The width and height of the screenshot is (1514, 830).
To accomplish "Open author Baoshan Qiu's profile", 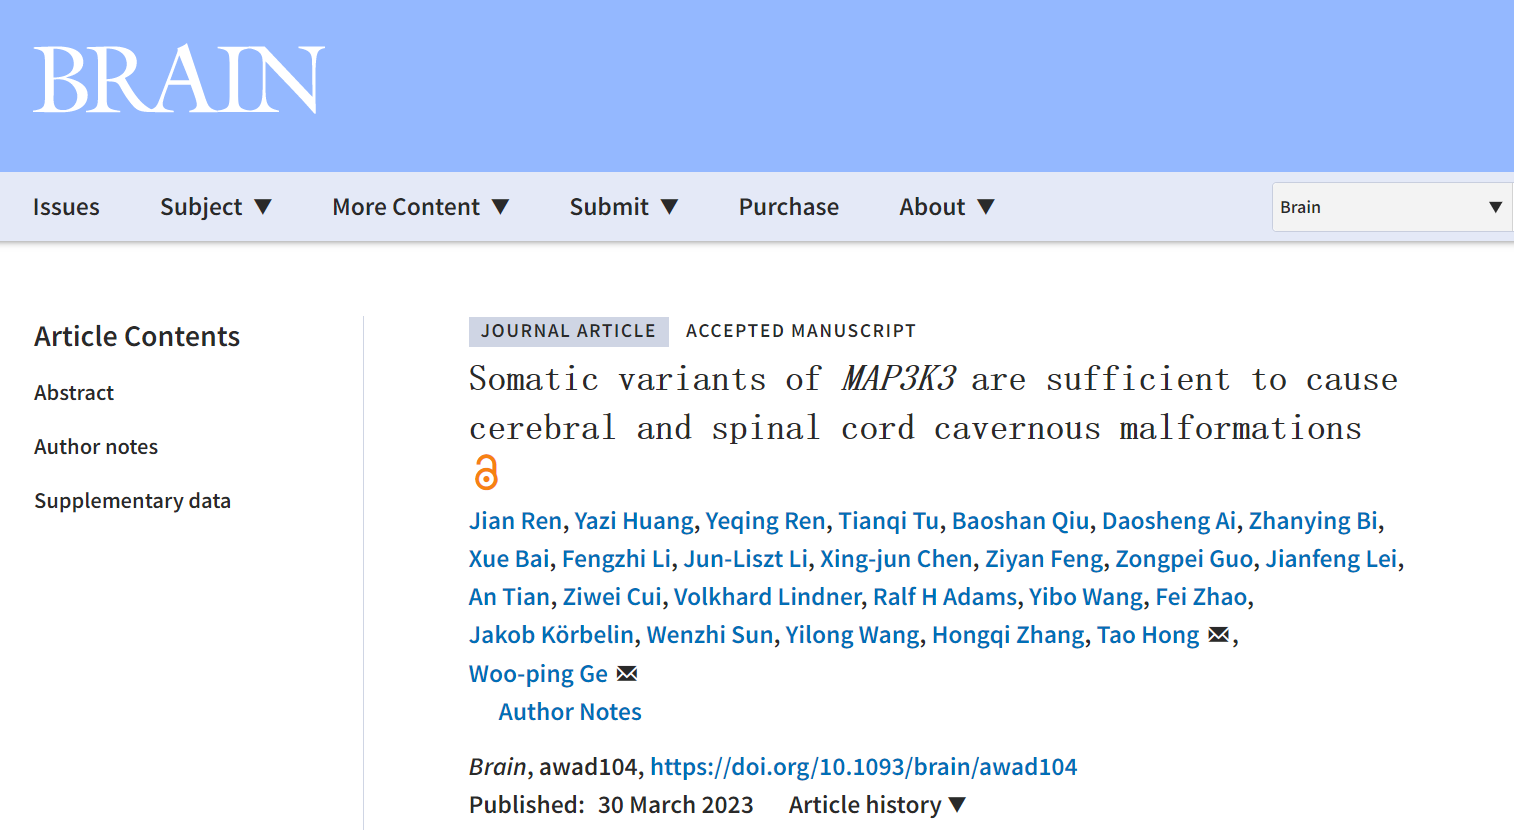I will pos(1021,521).
